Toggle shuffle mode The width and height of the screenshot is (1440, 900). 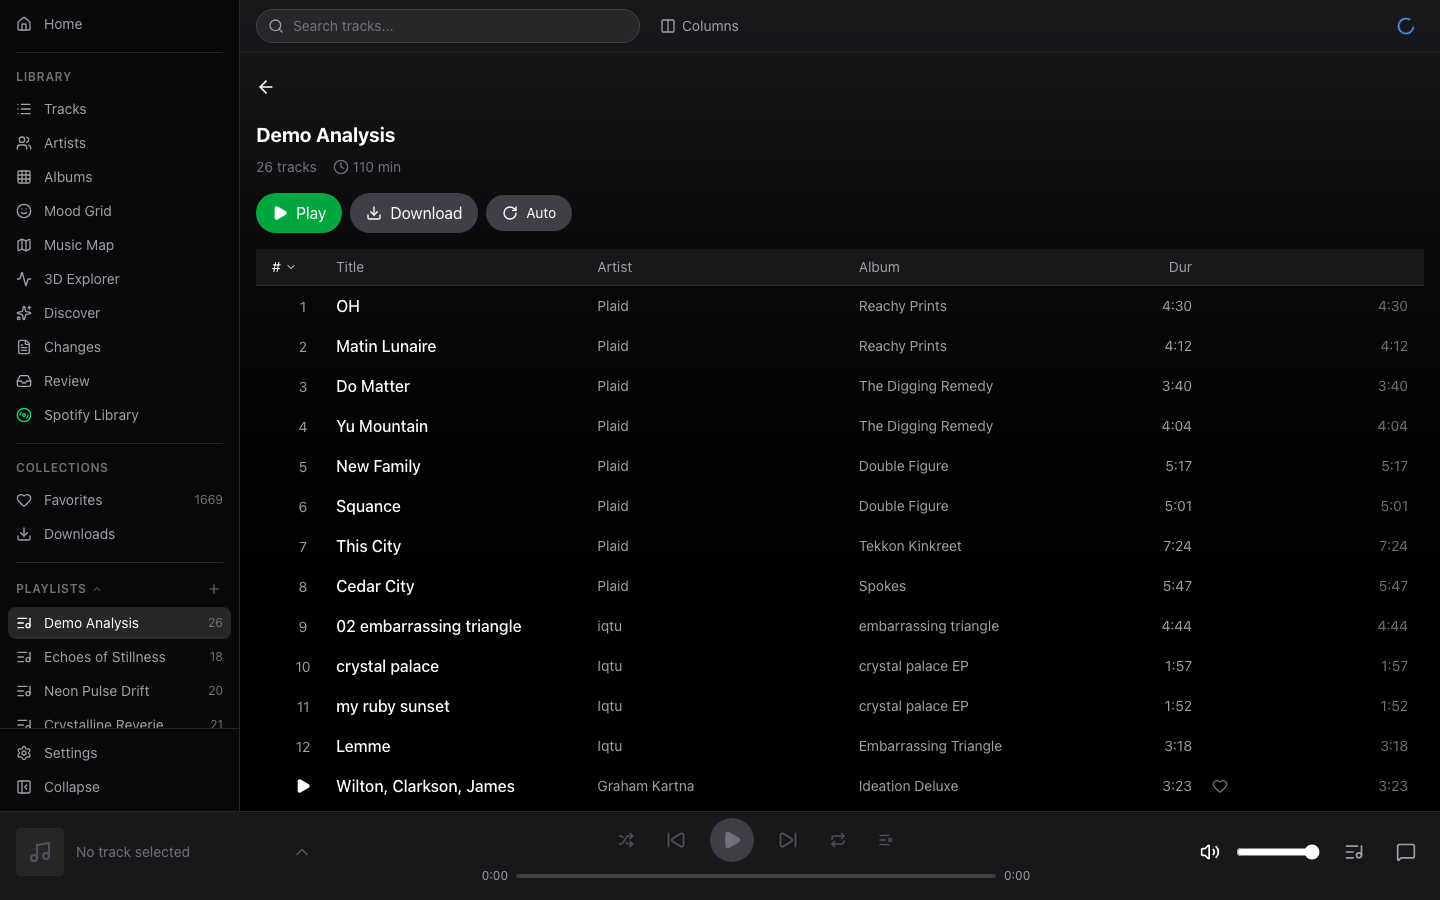tap(626, 840)
